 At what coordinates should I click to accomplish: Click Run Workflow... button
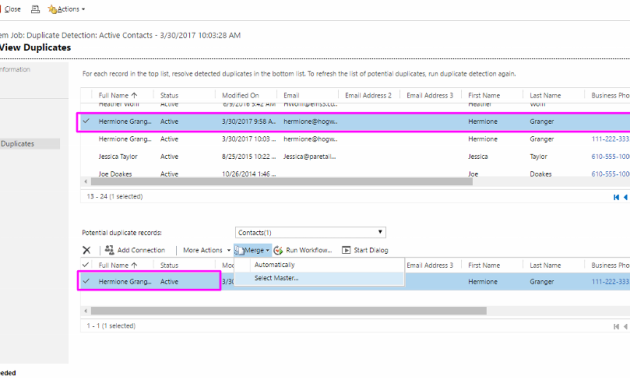[x=303, y=250]
